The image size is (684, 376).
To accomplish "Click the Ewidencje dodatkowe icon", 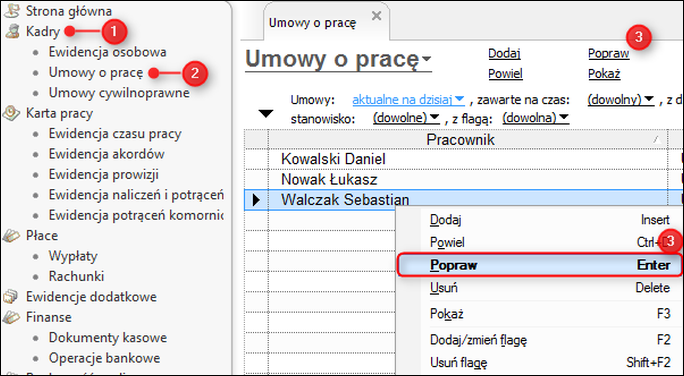I will [11, 297].
